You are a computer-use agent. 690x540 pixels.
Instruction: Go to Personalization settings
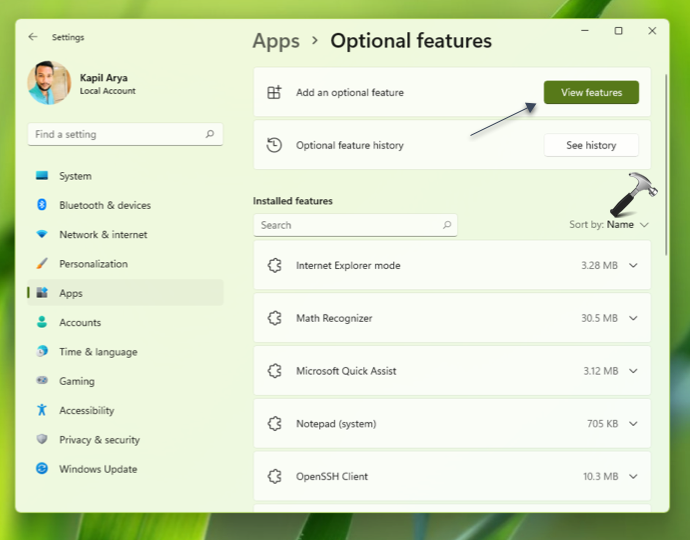tap(93, 264)
